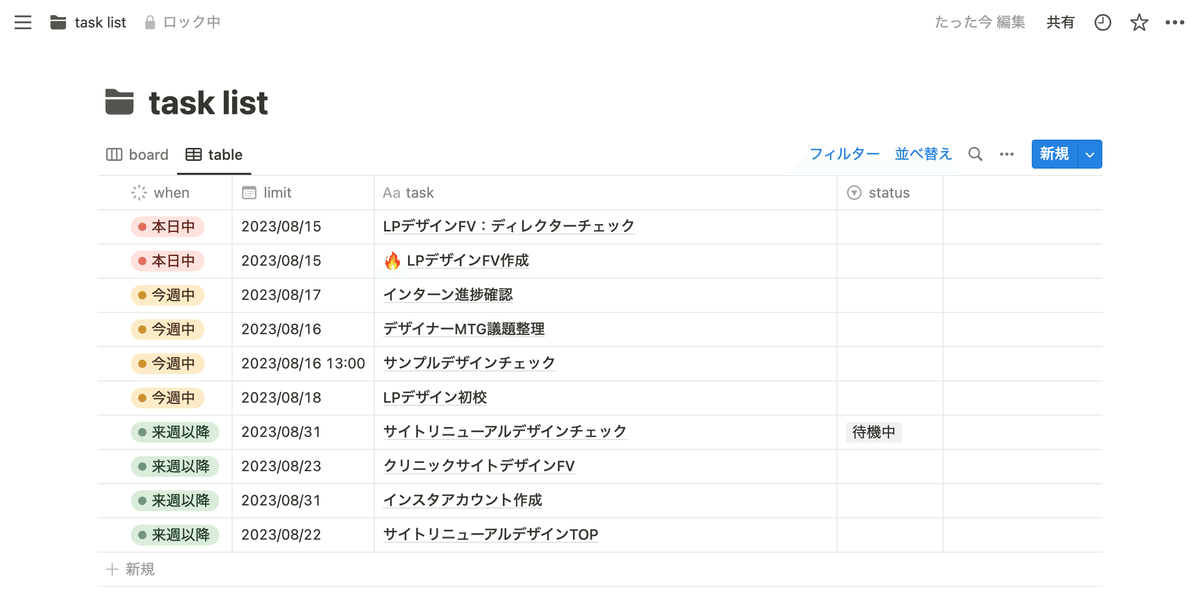The image size is (1200, 603).
Task: Open the 本日中 tag selector in when column
Action: click(171, 226)
